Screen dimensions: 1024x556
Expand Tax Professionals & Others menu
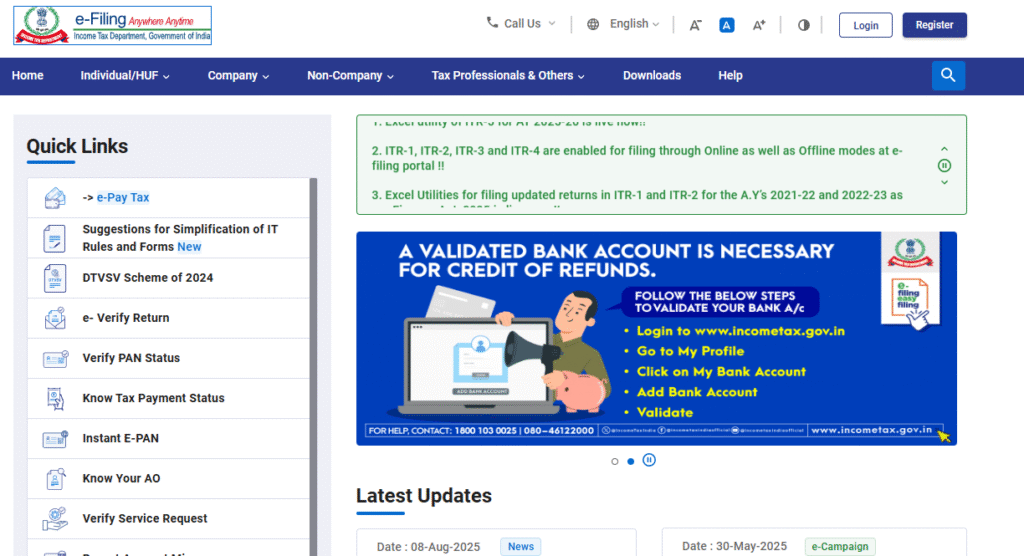(507, 76)
